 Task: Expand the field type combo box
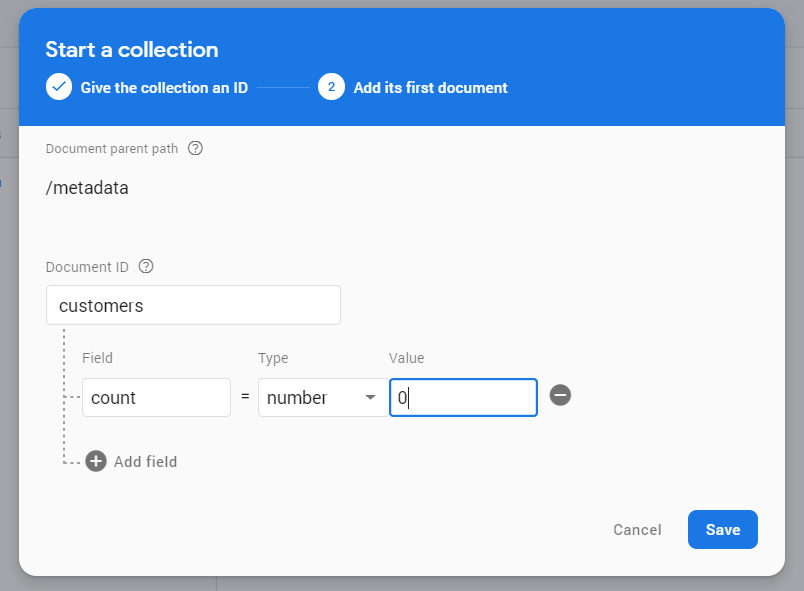coord(322,398)
